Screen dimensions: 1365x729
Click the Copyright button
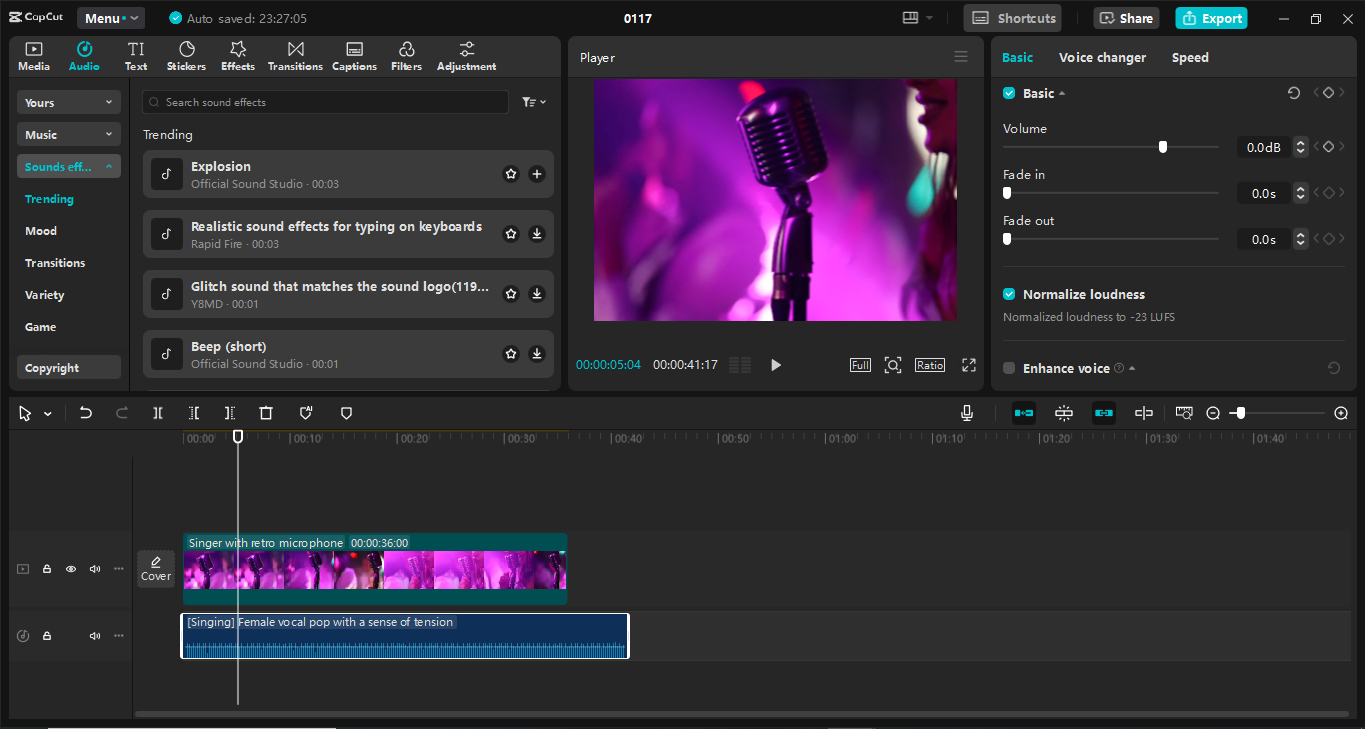pyautogui.click(x=69, y=368)
